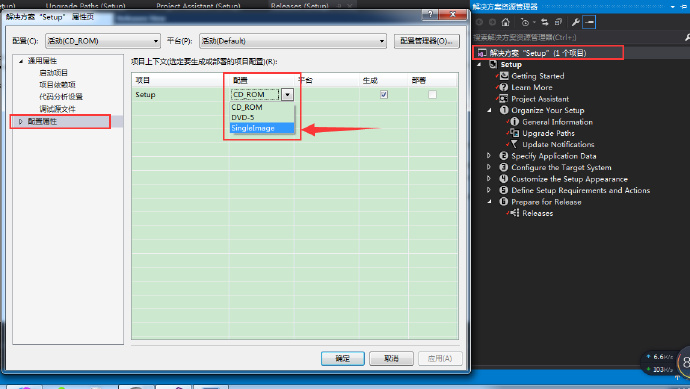Click the Setup project icon in tree
The width and height of the screenshot is (690, 389).
pyautogui.click(x=493, y=64)
